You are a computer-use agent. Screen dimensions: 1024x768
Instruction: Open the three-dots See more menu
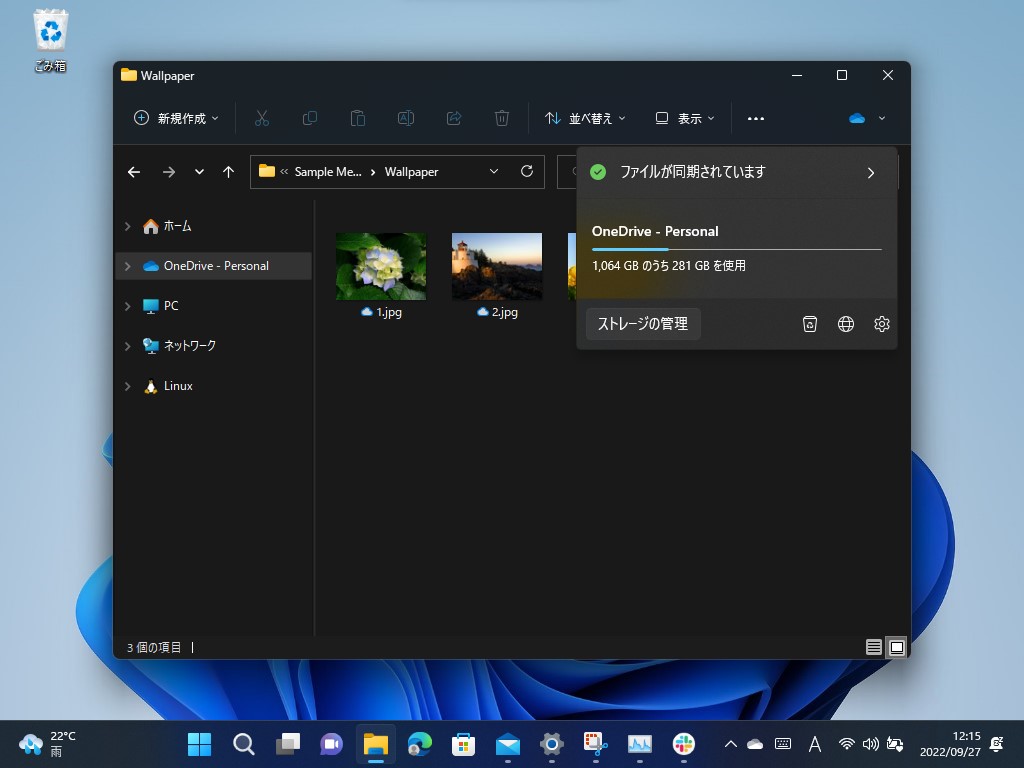(756, 118)
